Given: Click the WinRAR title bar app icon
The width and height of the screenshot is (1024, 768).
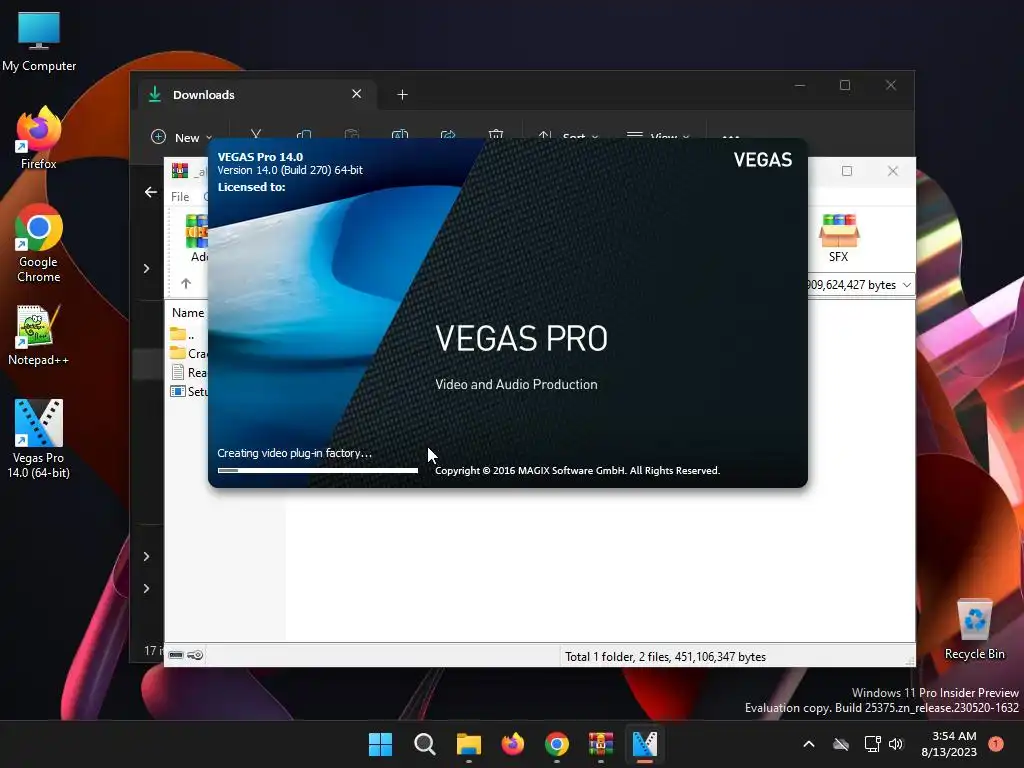Looking at the screenshot, I should pyautogui.click(x=180, y=171).
